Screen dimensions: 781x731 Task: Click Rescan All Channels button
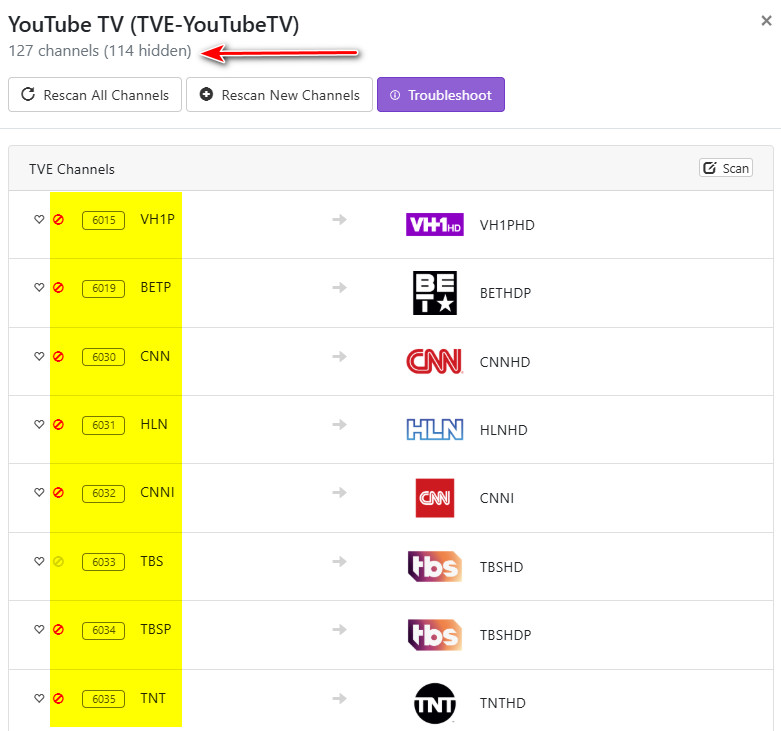[x=95, y=95]
